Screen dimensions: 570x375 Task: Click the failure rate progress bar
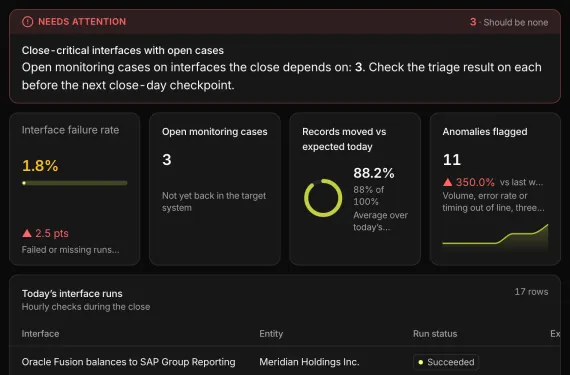pyautogui.click(x=75, y=183)
